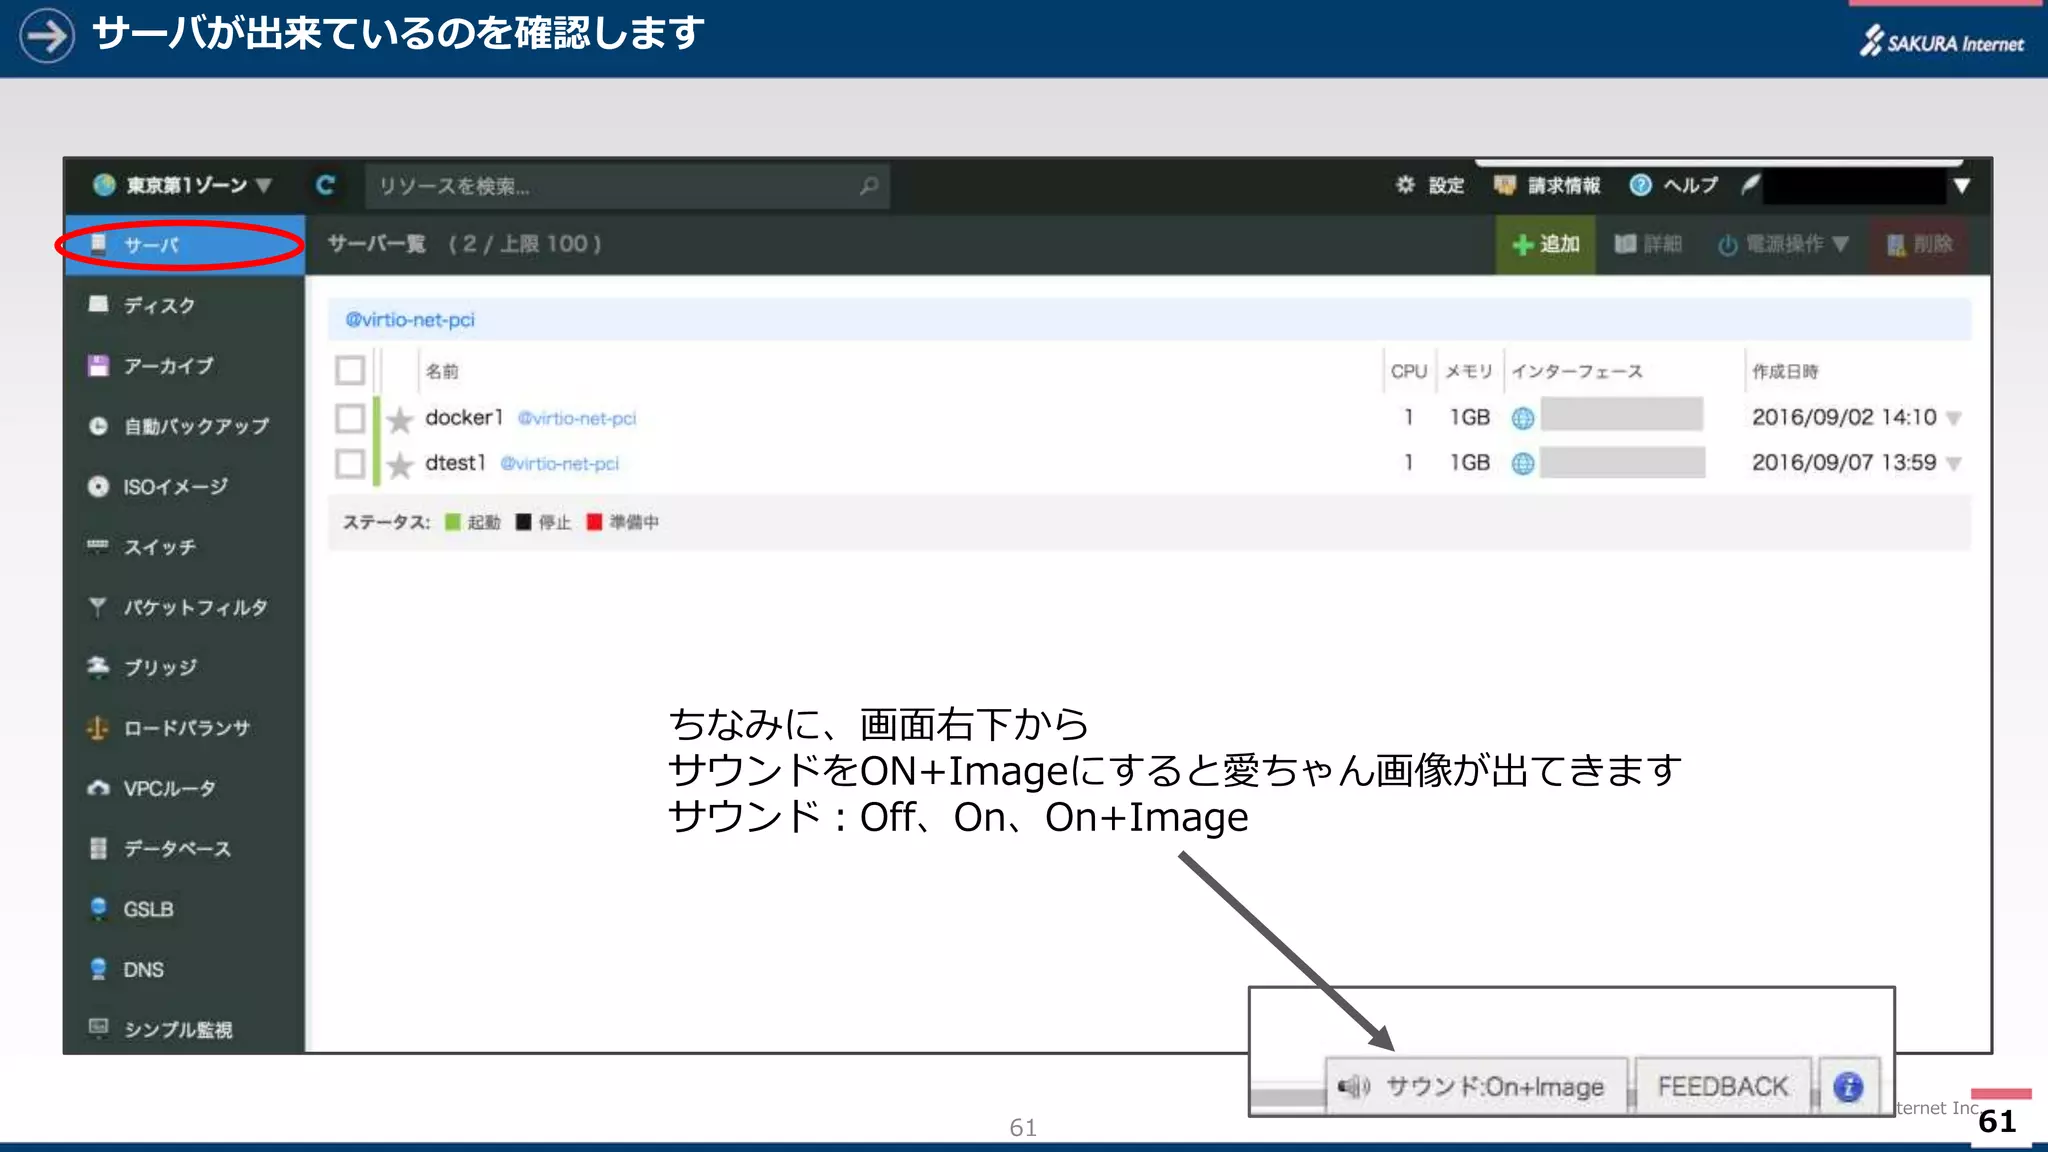The image size is (2048, 1152).
Task: Click the 詳細 details button
Action: coord(1648,244)
